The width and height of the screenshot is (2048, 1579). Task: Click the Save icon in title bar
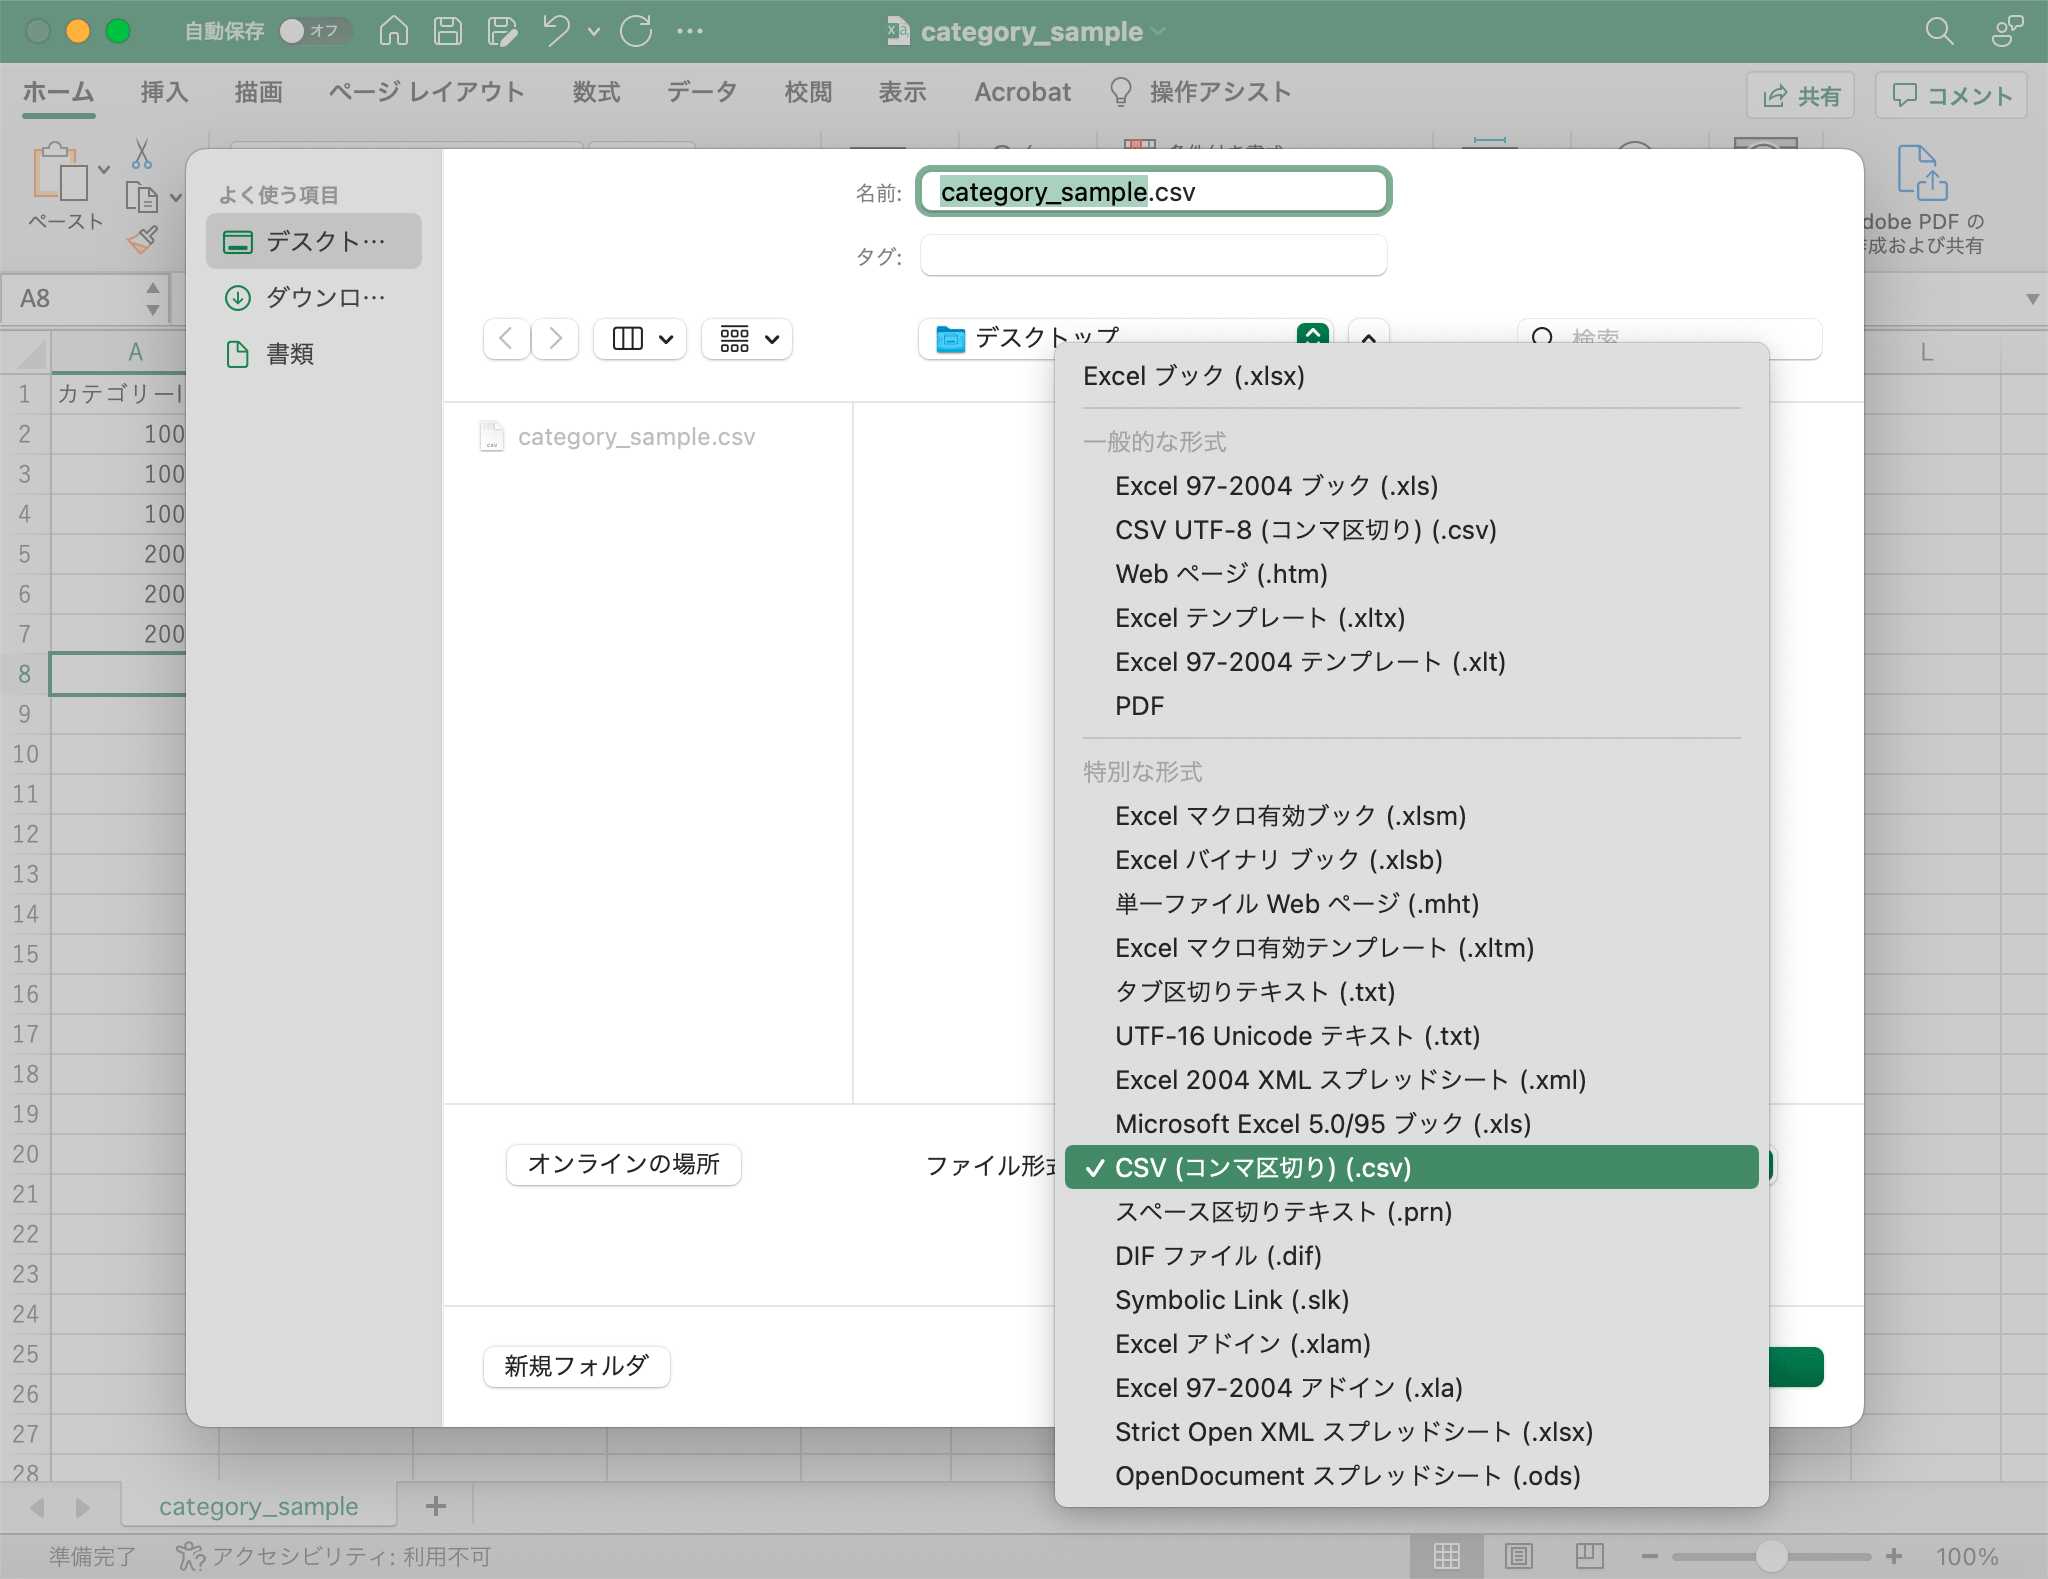tap(447, 31)
